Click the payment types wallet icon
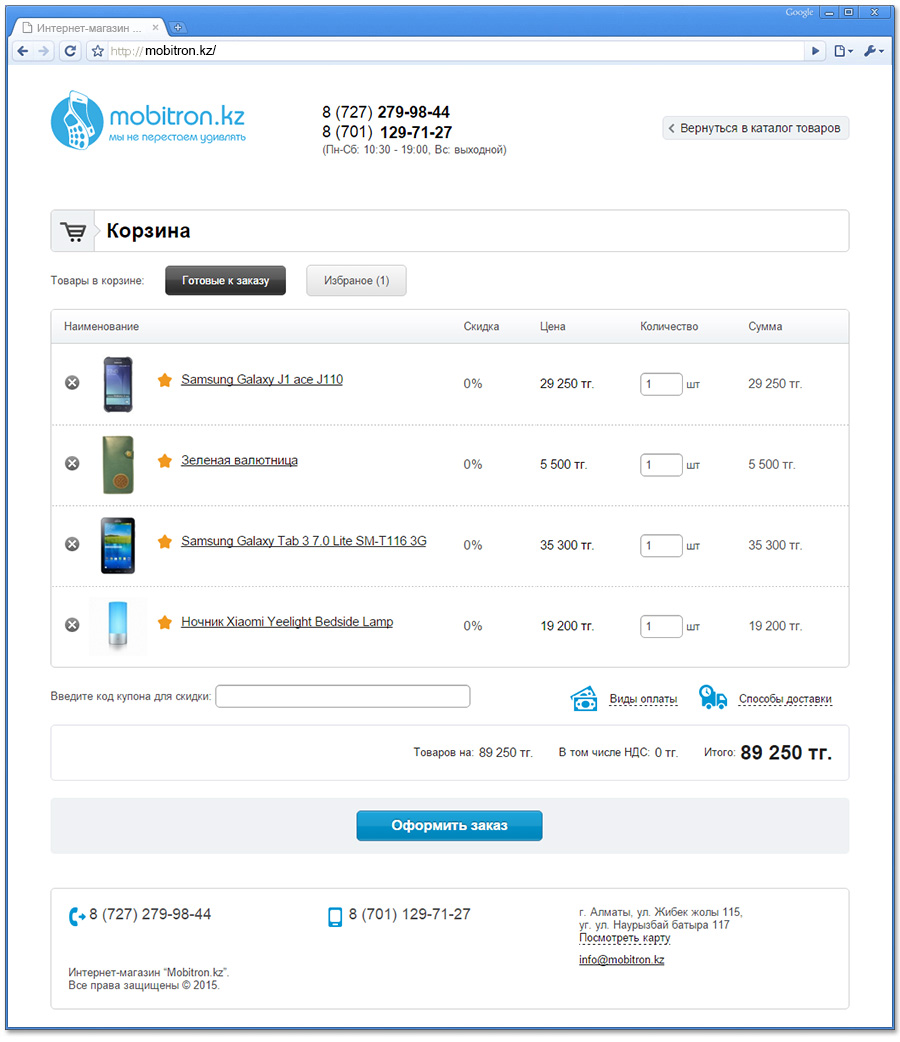The height and width of the screenshot is (1042, 900). pos(584,698)
